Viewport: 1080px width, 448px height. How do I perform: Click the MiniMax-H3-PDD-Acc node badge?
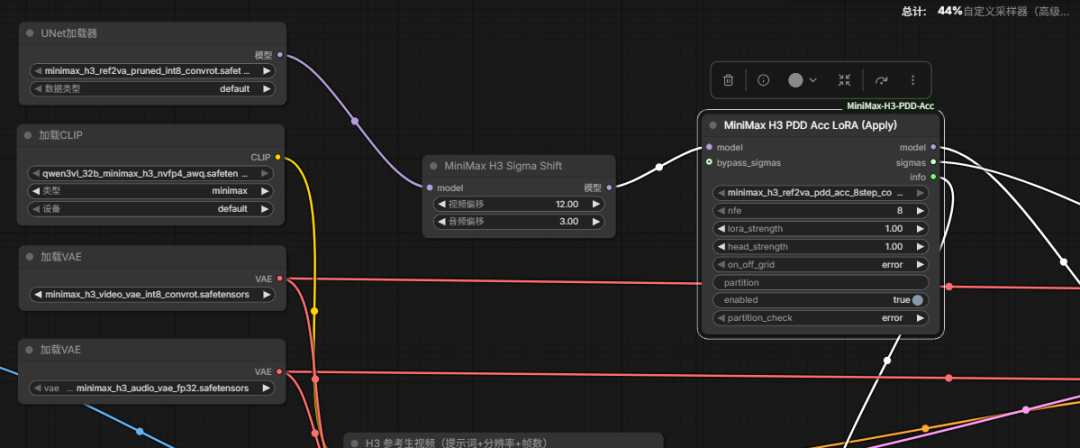pos(890,106)
